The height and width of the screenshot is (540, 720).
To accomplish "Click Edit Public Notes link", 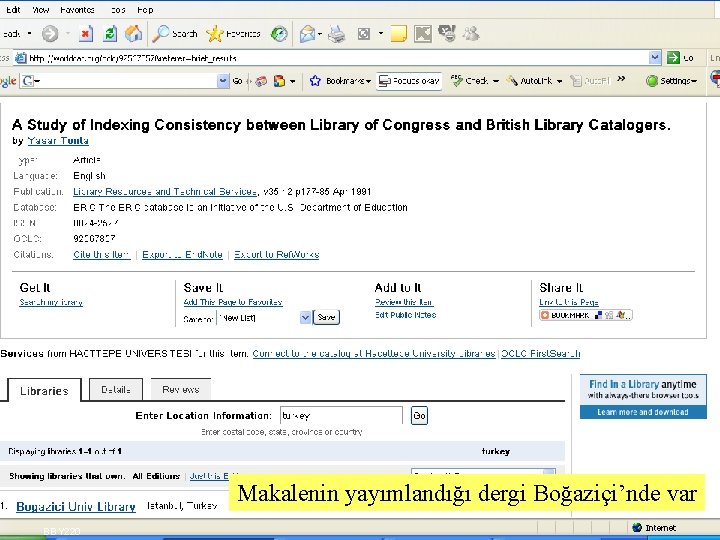I will (405, 315).
